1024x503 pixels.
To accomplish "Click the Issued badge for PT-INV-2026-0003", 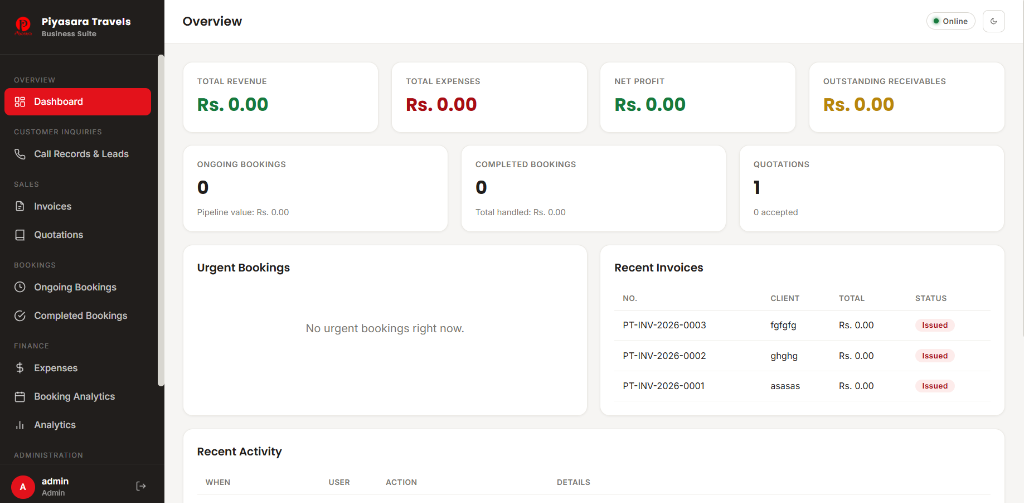I will pos(935,325).
